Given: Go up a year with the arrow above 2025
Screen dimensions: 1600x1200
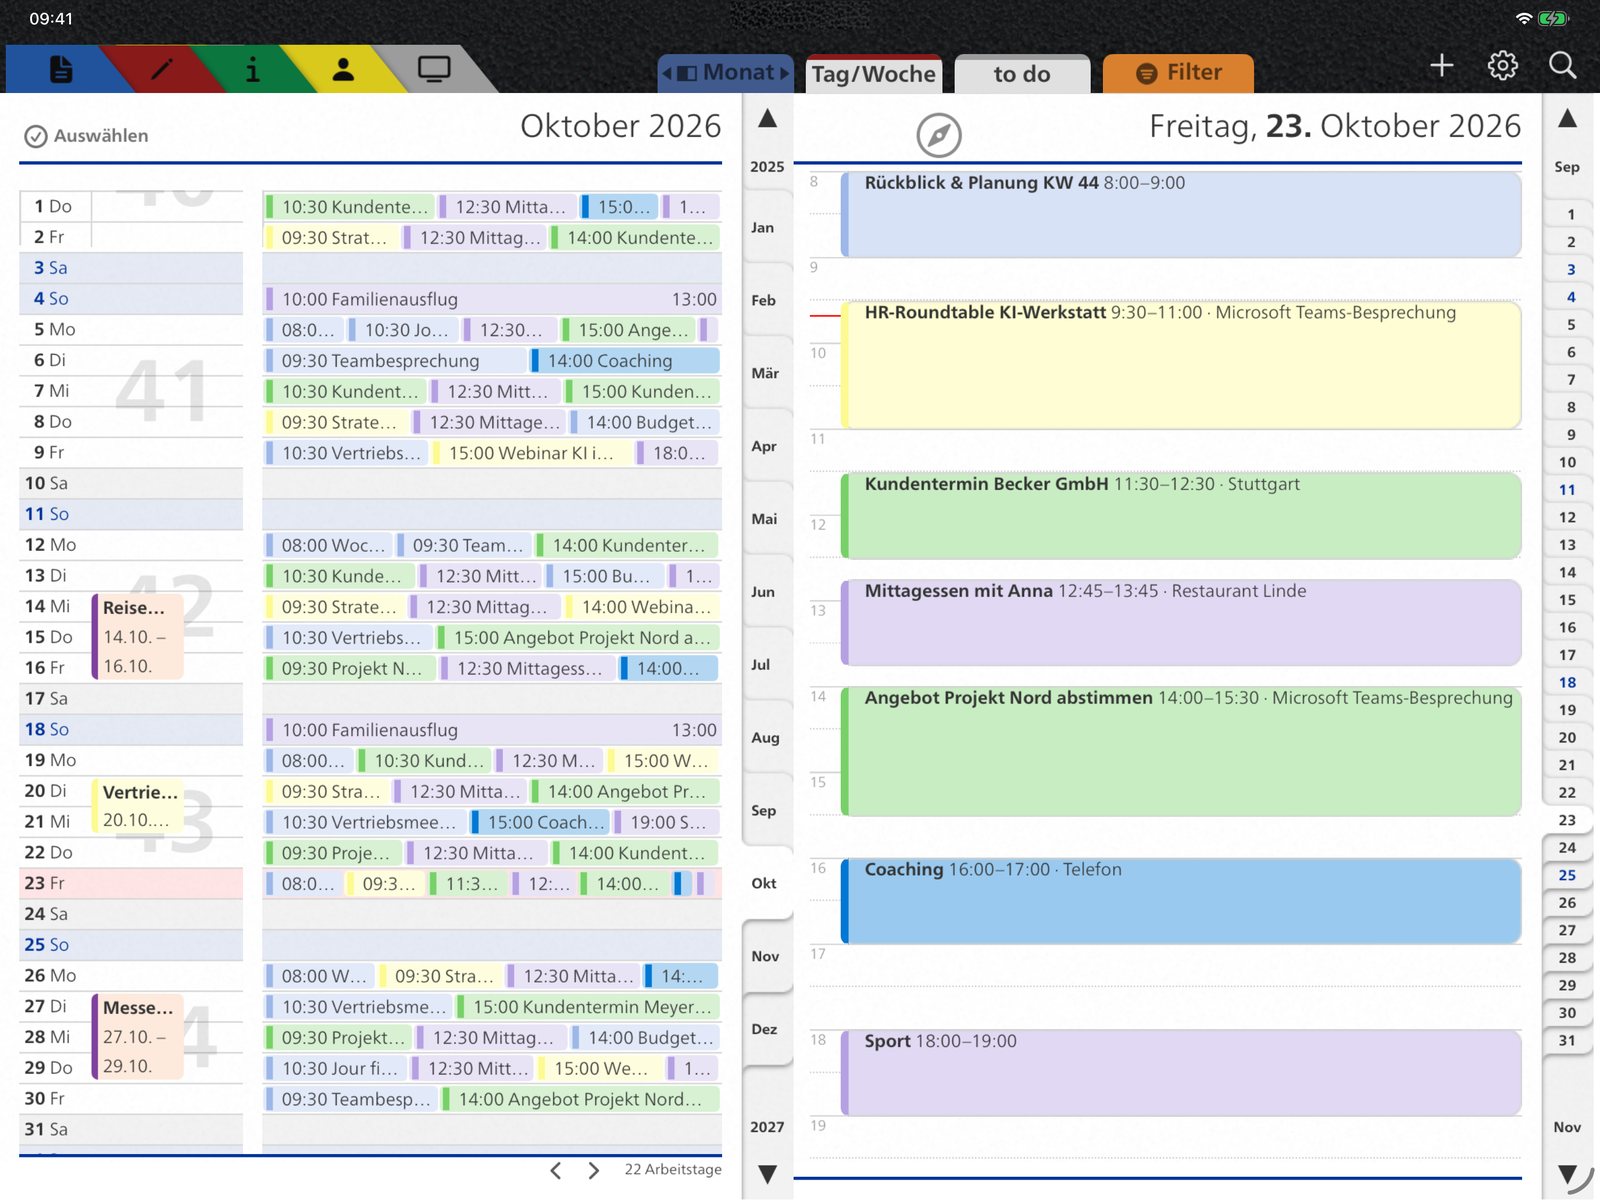Looking at the screenshot, I should 767,119.
